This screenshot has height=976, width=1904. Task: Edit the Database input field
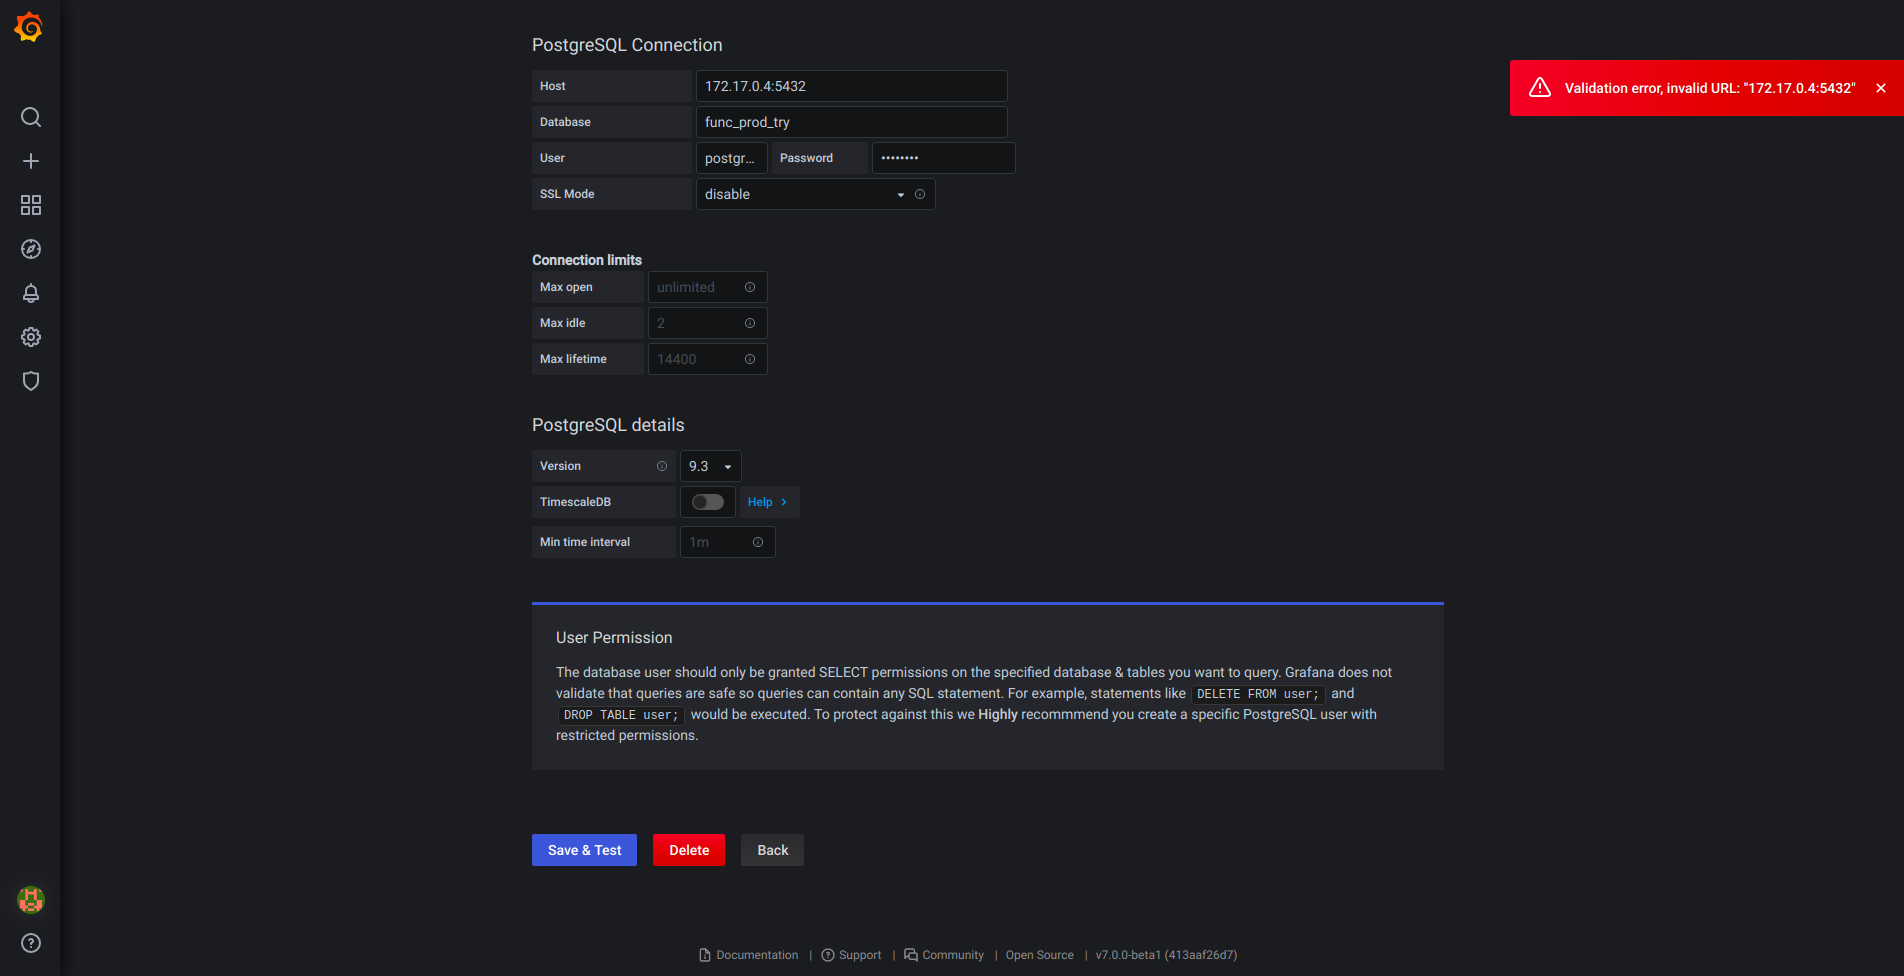pos(852,122)
